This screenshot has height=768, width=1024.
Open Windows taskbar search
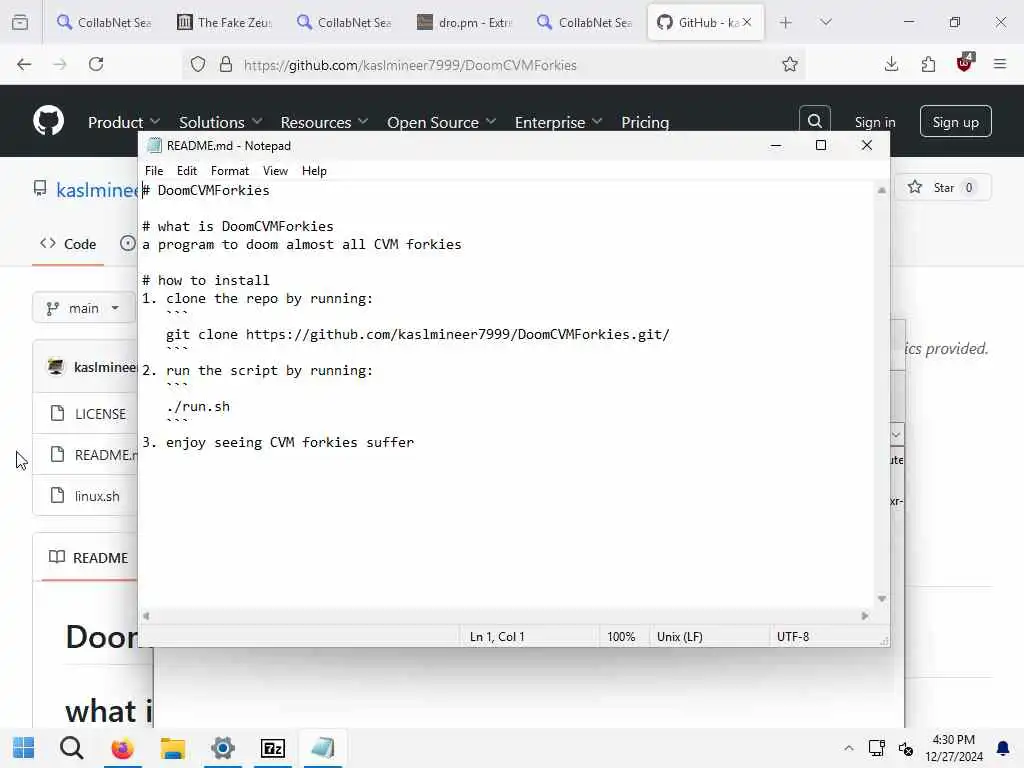72,748
